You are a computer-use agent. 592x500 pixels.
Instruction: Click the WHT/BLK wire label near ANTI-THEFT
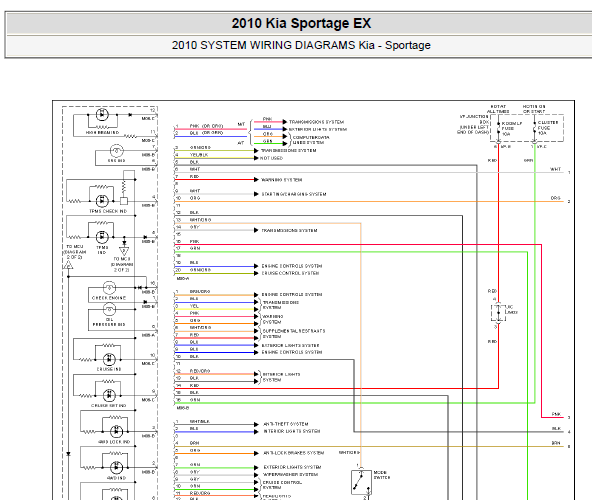coord(200,421)
